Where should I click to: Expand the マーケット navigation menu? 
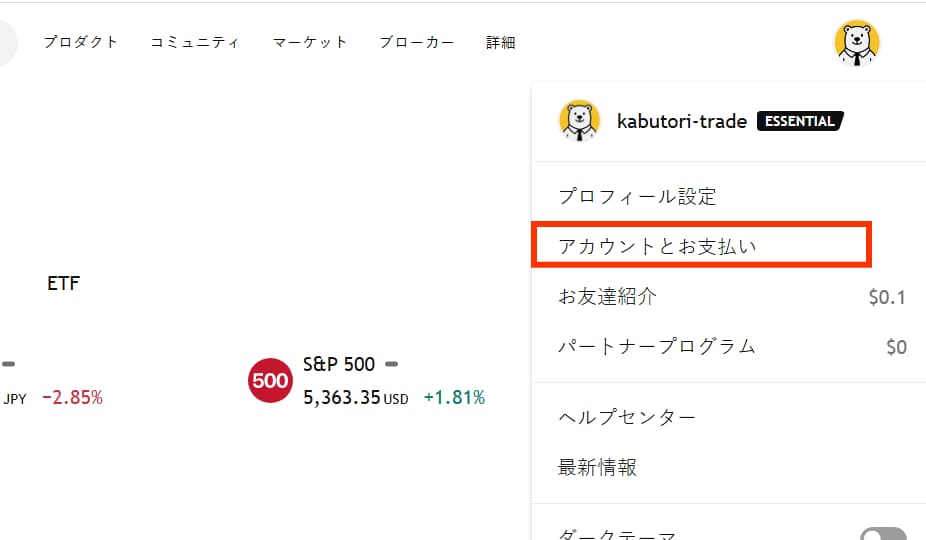pos(310,42)
